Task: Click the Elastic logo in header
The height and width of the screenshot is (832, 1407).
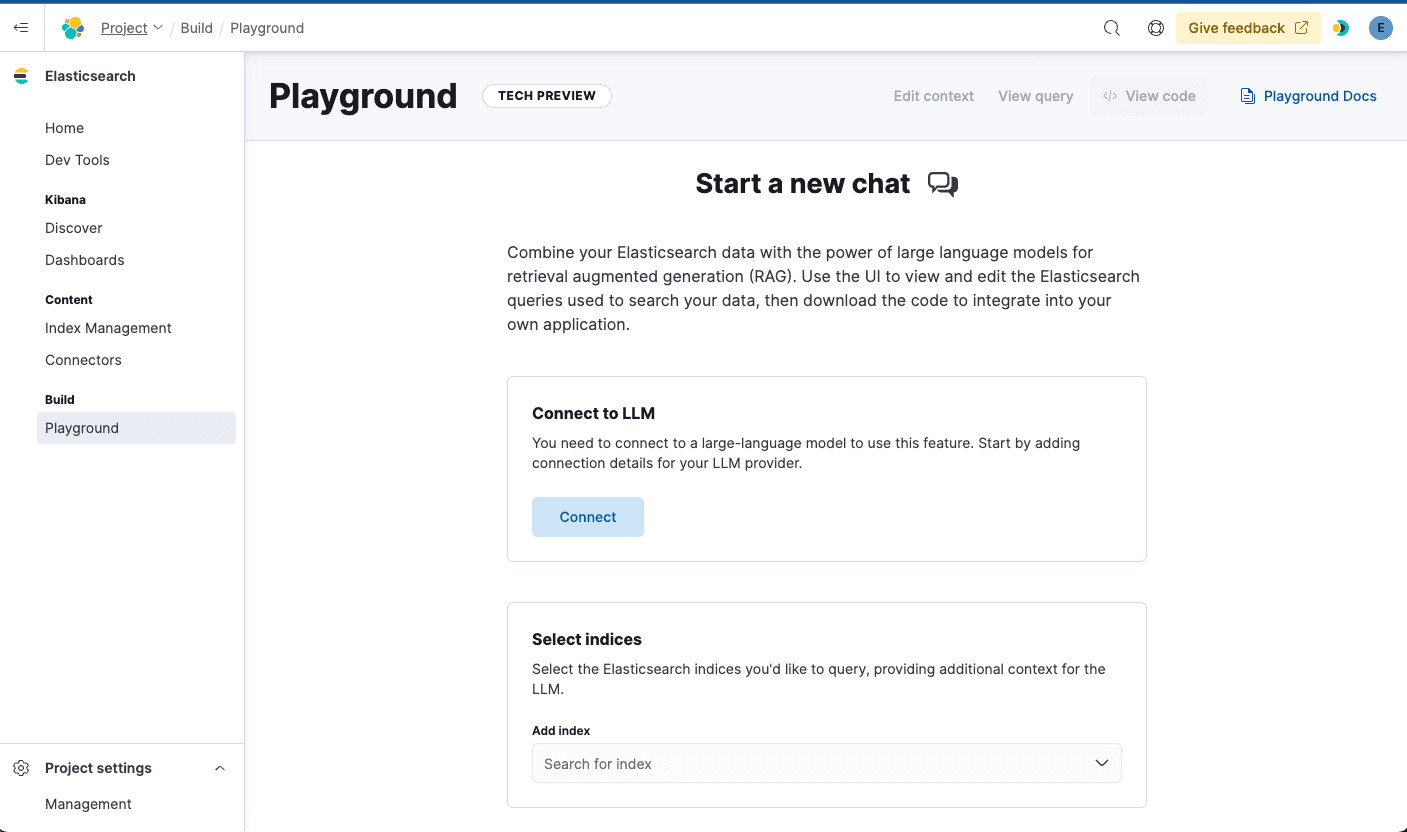Action: click(x=73, y=28)
